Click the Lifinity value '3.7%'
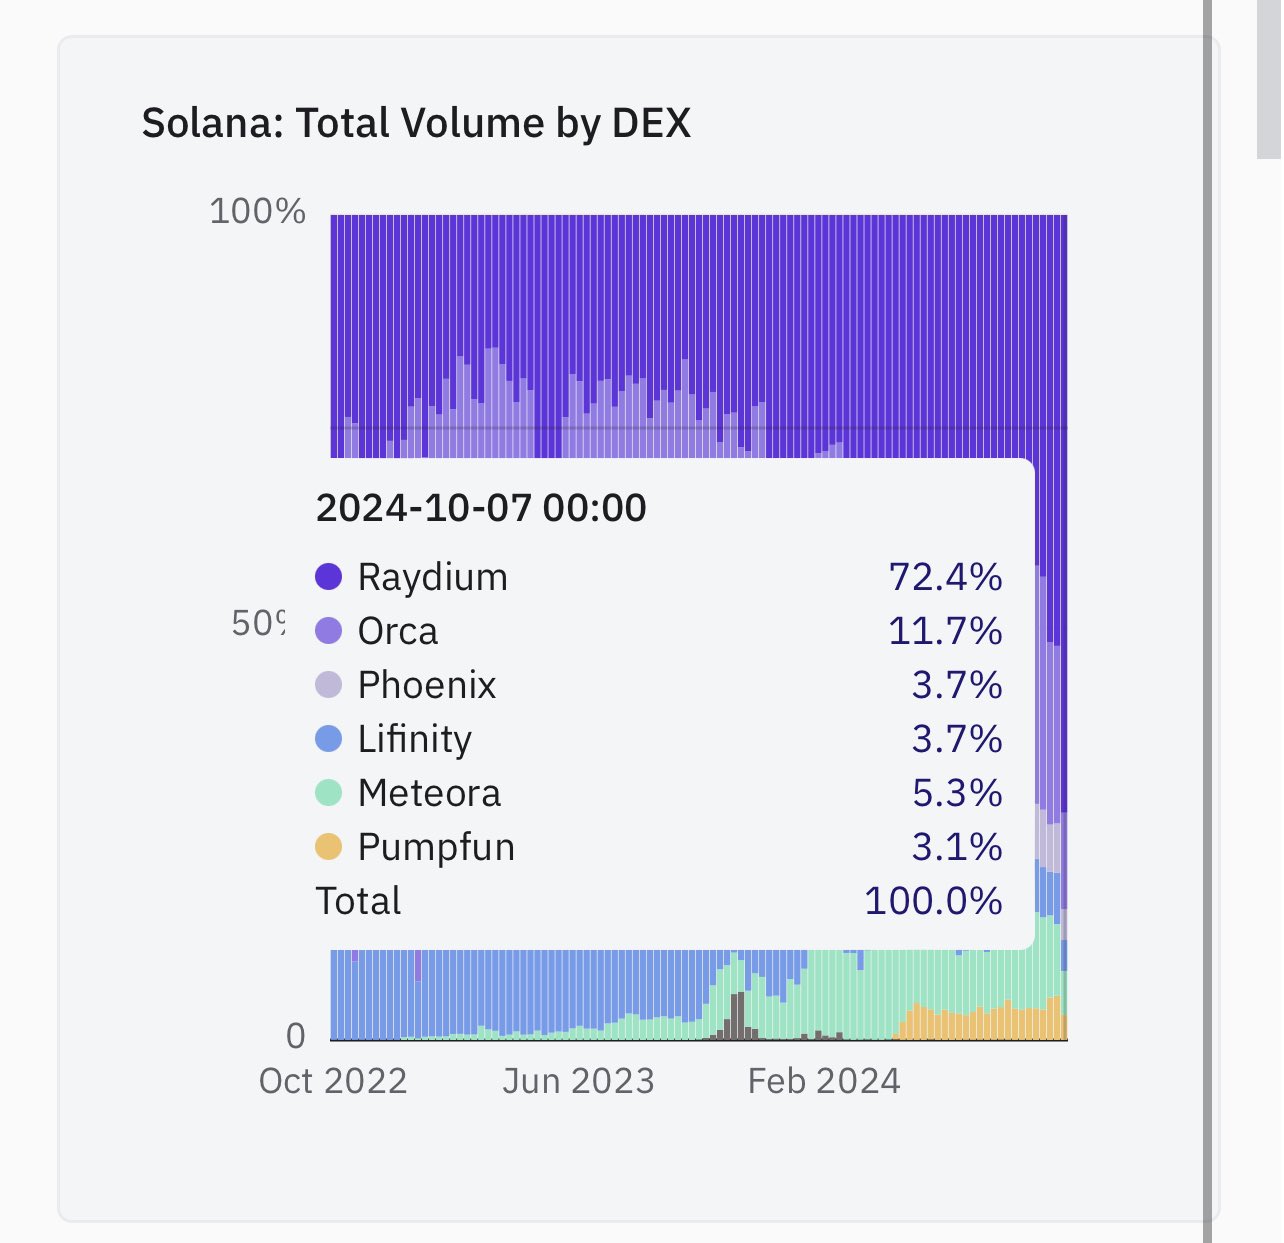 (957, 740)
